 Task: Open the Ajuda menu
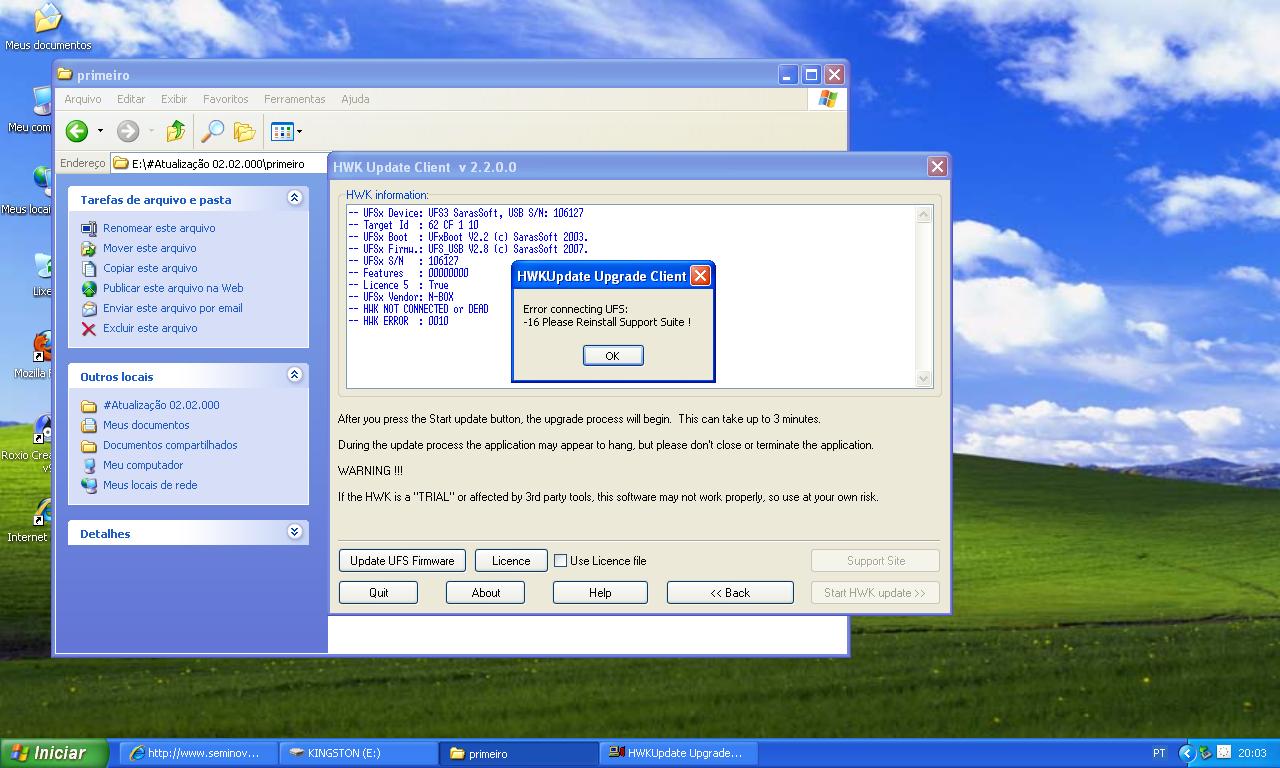coord(355,99)
